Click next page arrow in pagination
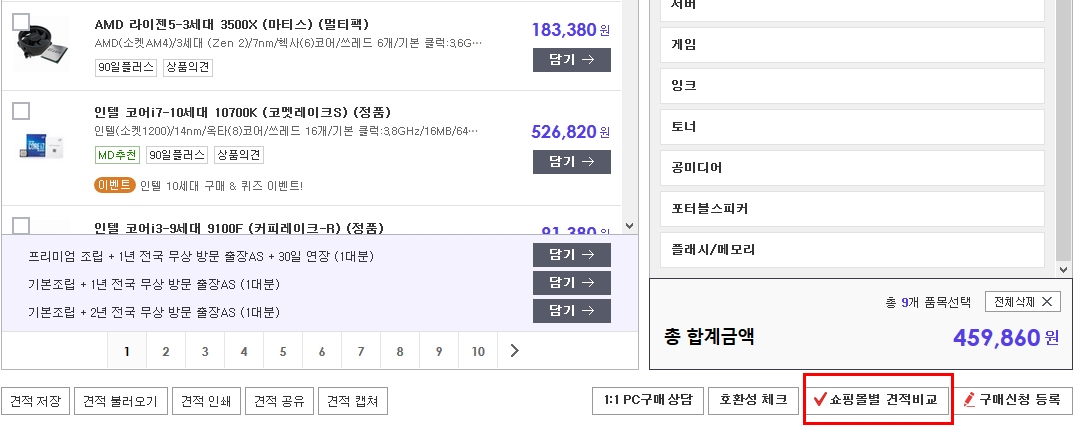The image size is (1078, 431). 514,351
